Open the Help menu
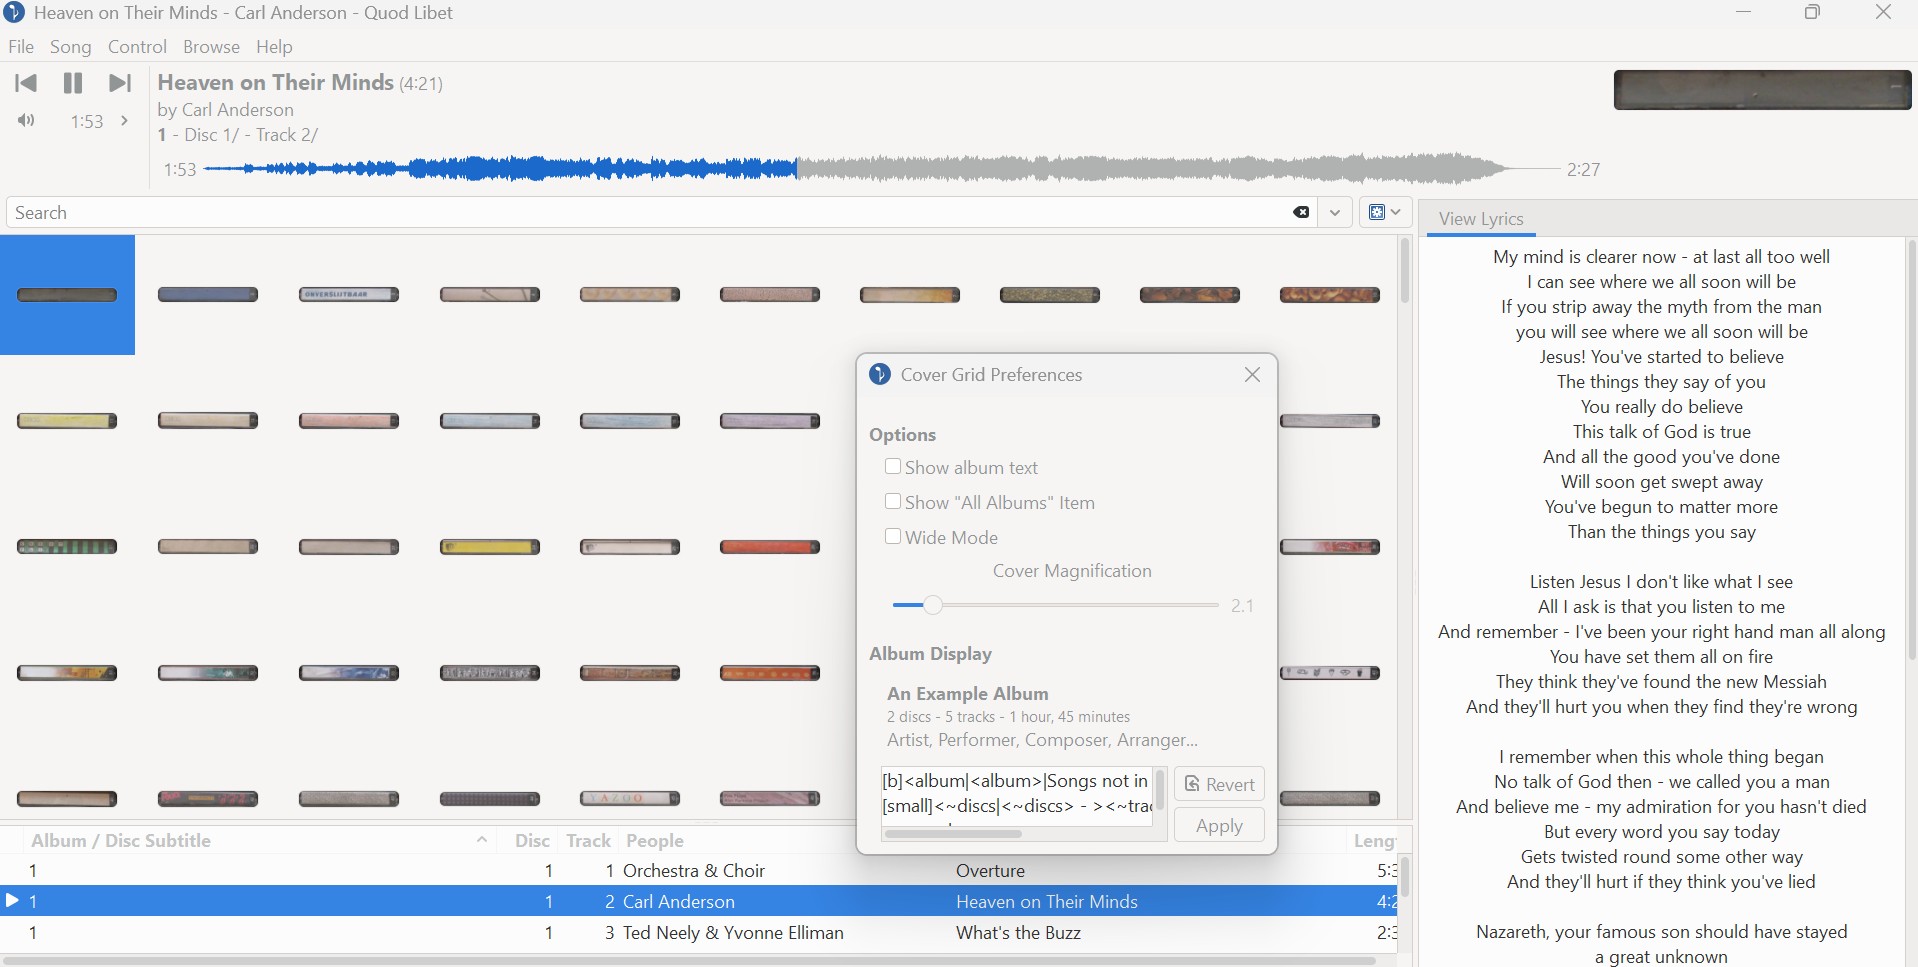 [274, 47]
